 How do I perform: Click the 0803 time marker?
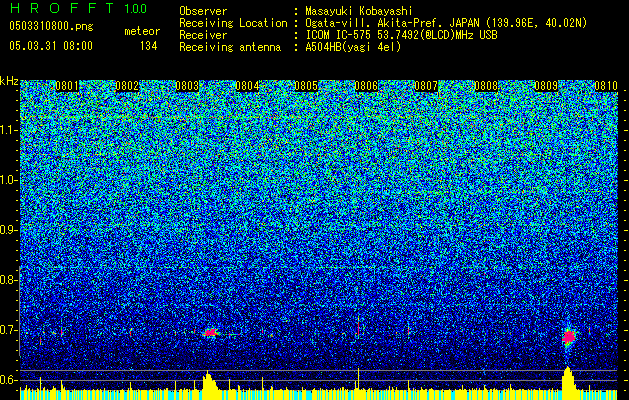coord(187,86)
